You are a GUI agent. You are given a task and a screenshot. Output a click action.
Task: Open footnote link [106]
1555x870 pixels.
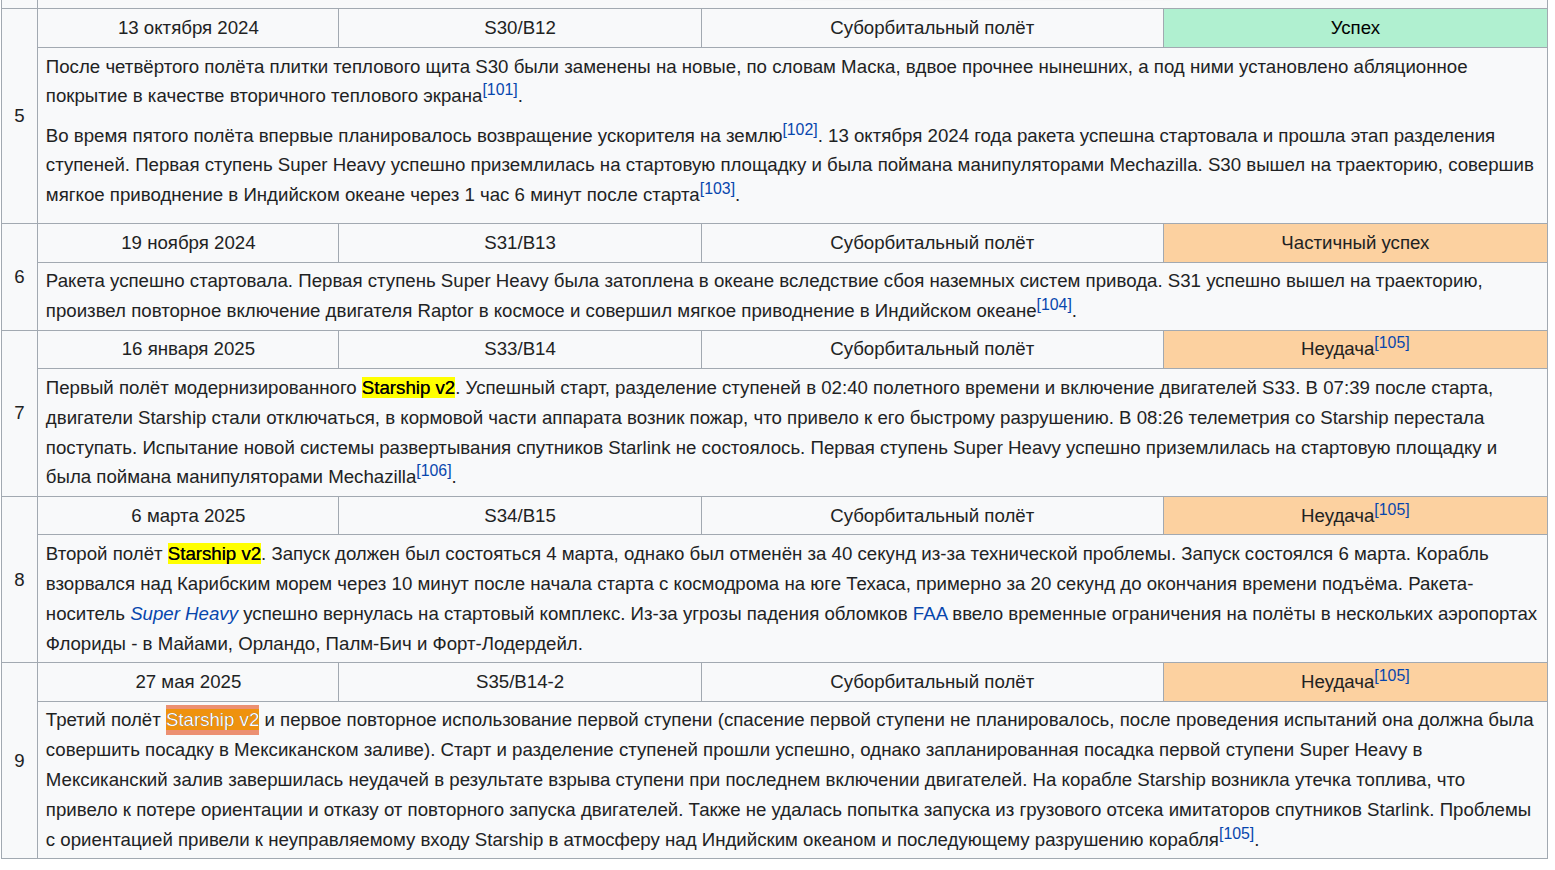pos(434,471)
